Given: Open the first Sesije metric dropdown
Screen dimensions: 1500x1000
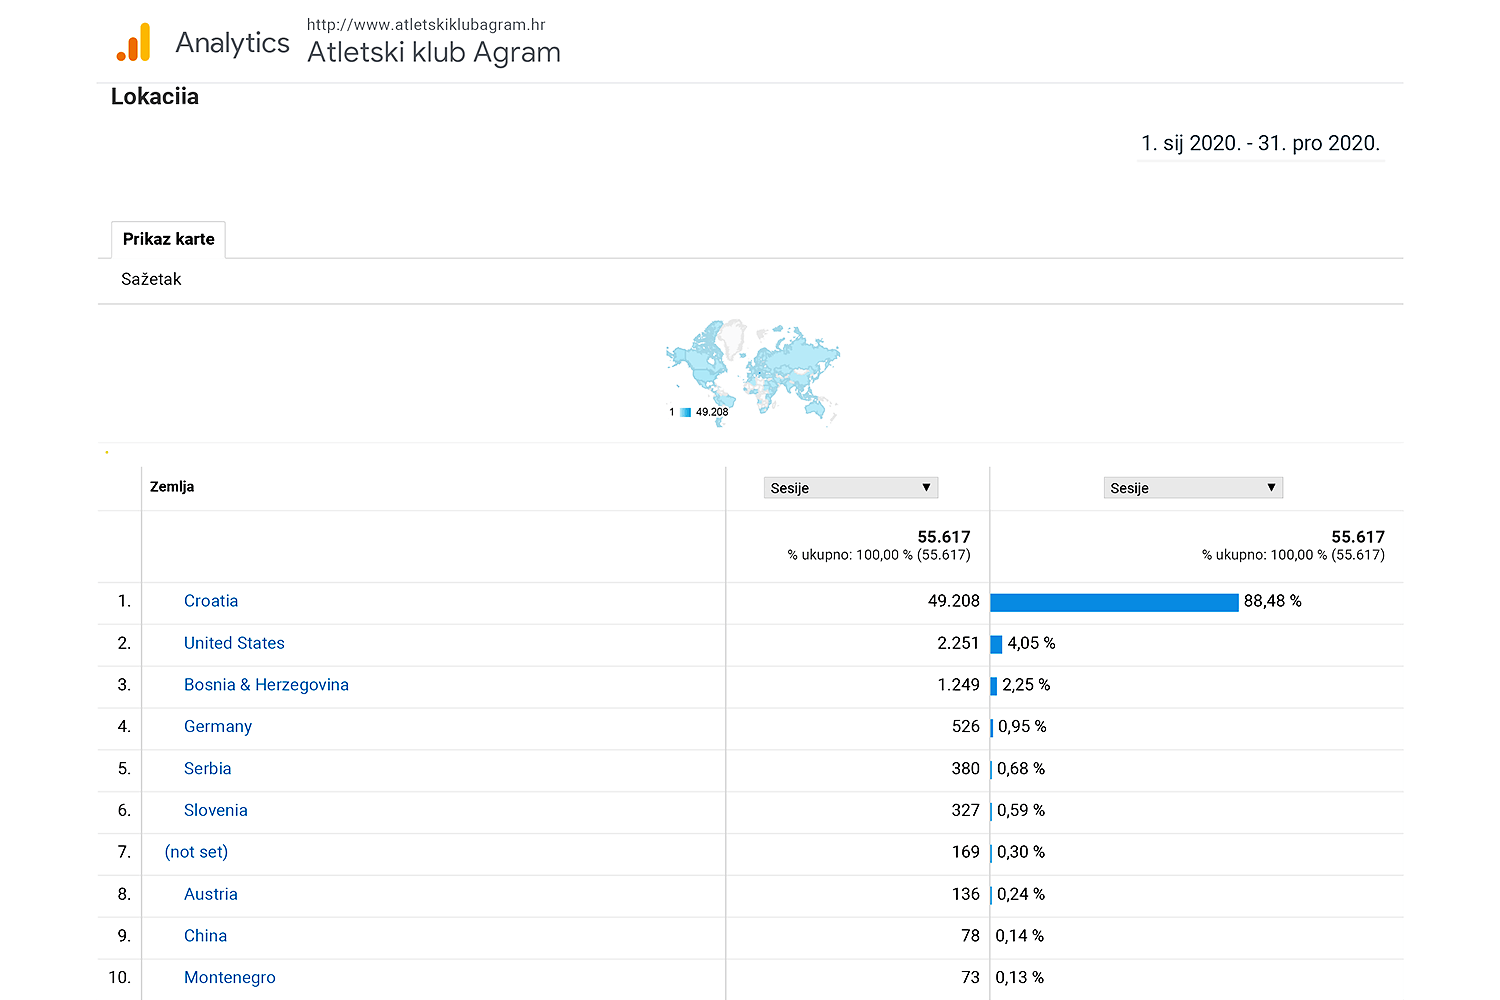Looking at the screenshot, I should (850, 488).
